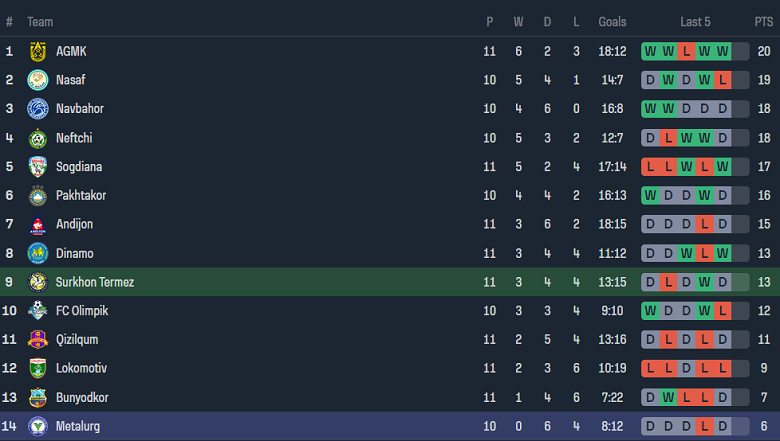Click the Metalurg club badge icon
This screenshot has height=441, width=780.
38,427
